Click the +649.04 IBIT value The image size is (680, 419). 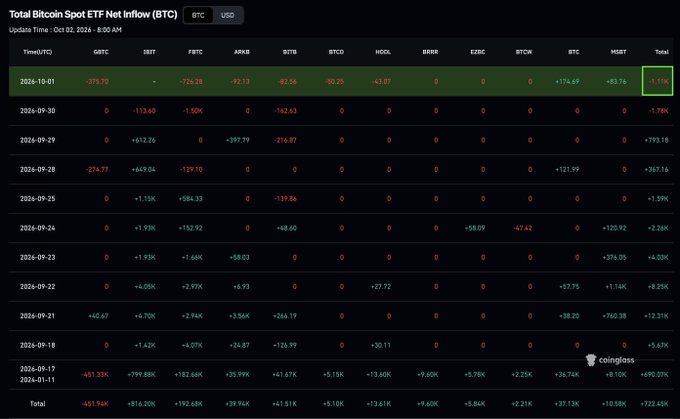click(x=144, y=170)
